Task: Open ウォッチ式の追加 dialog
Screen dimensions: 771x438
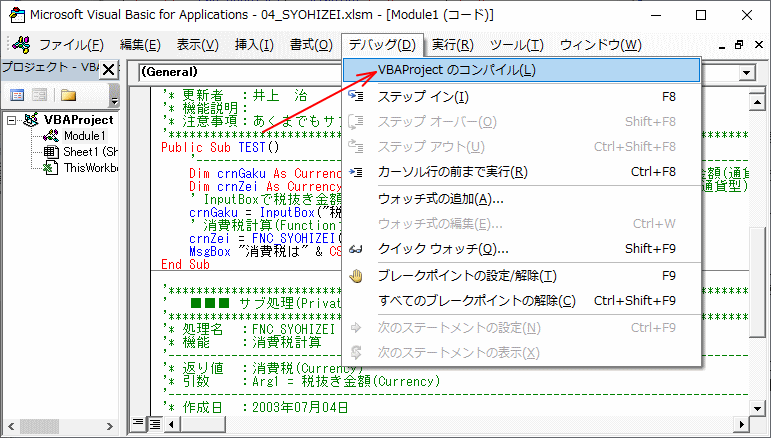Action: (x=521, y=199)
